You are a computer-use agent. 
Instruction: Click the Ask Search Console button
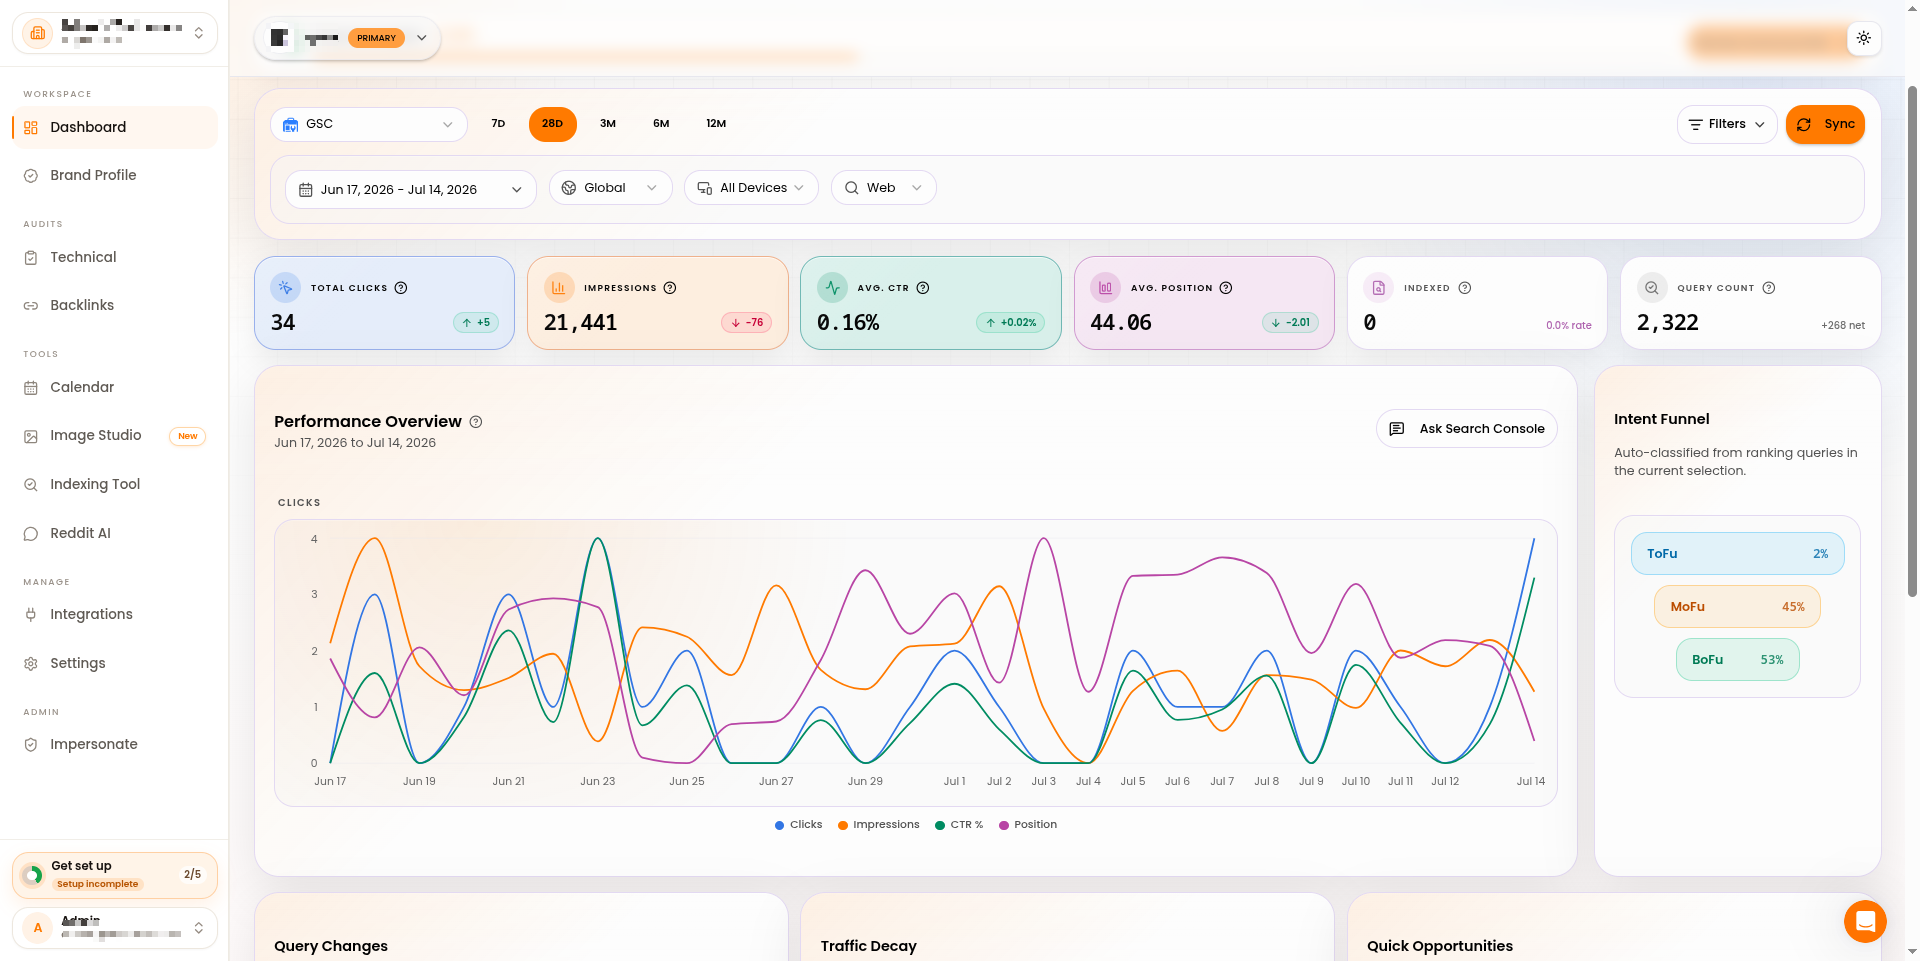click(1467, 429)
